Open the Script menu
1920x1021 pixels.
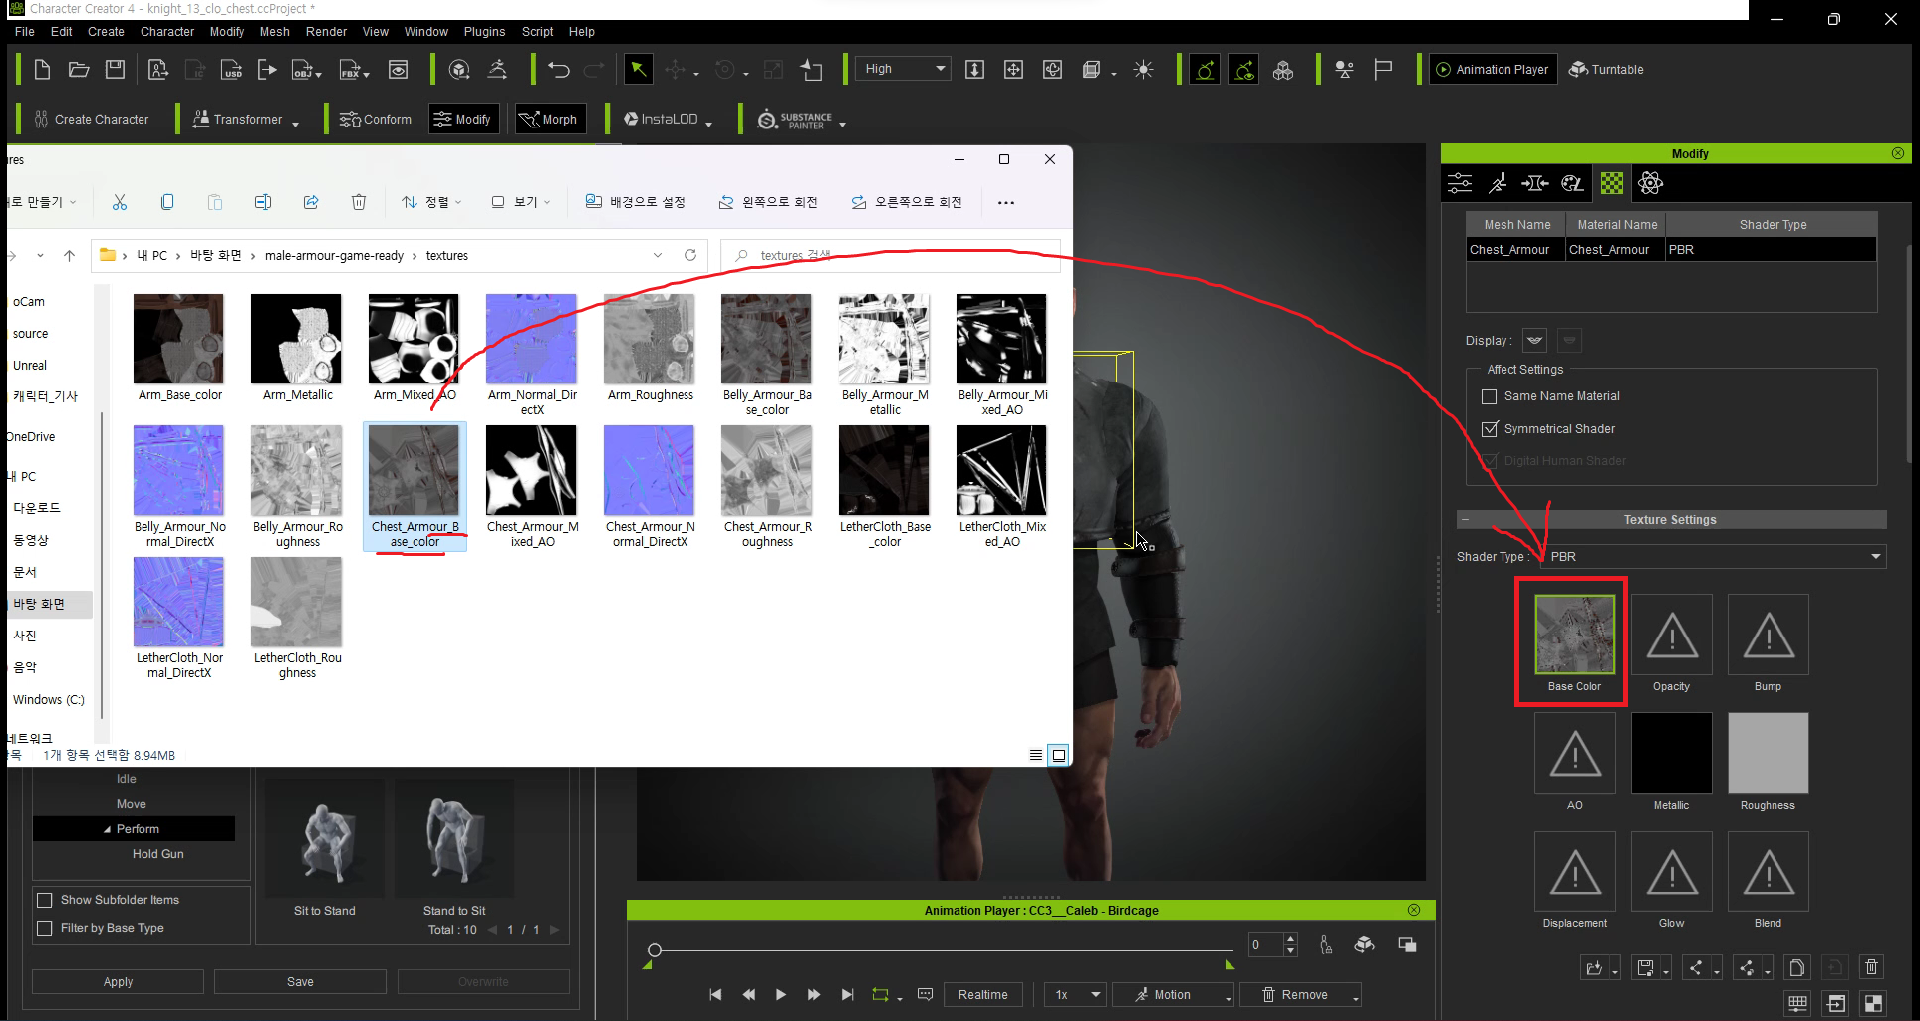pos(537,32)
